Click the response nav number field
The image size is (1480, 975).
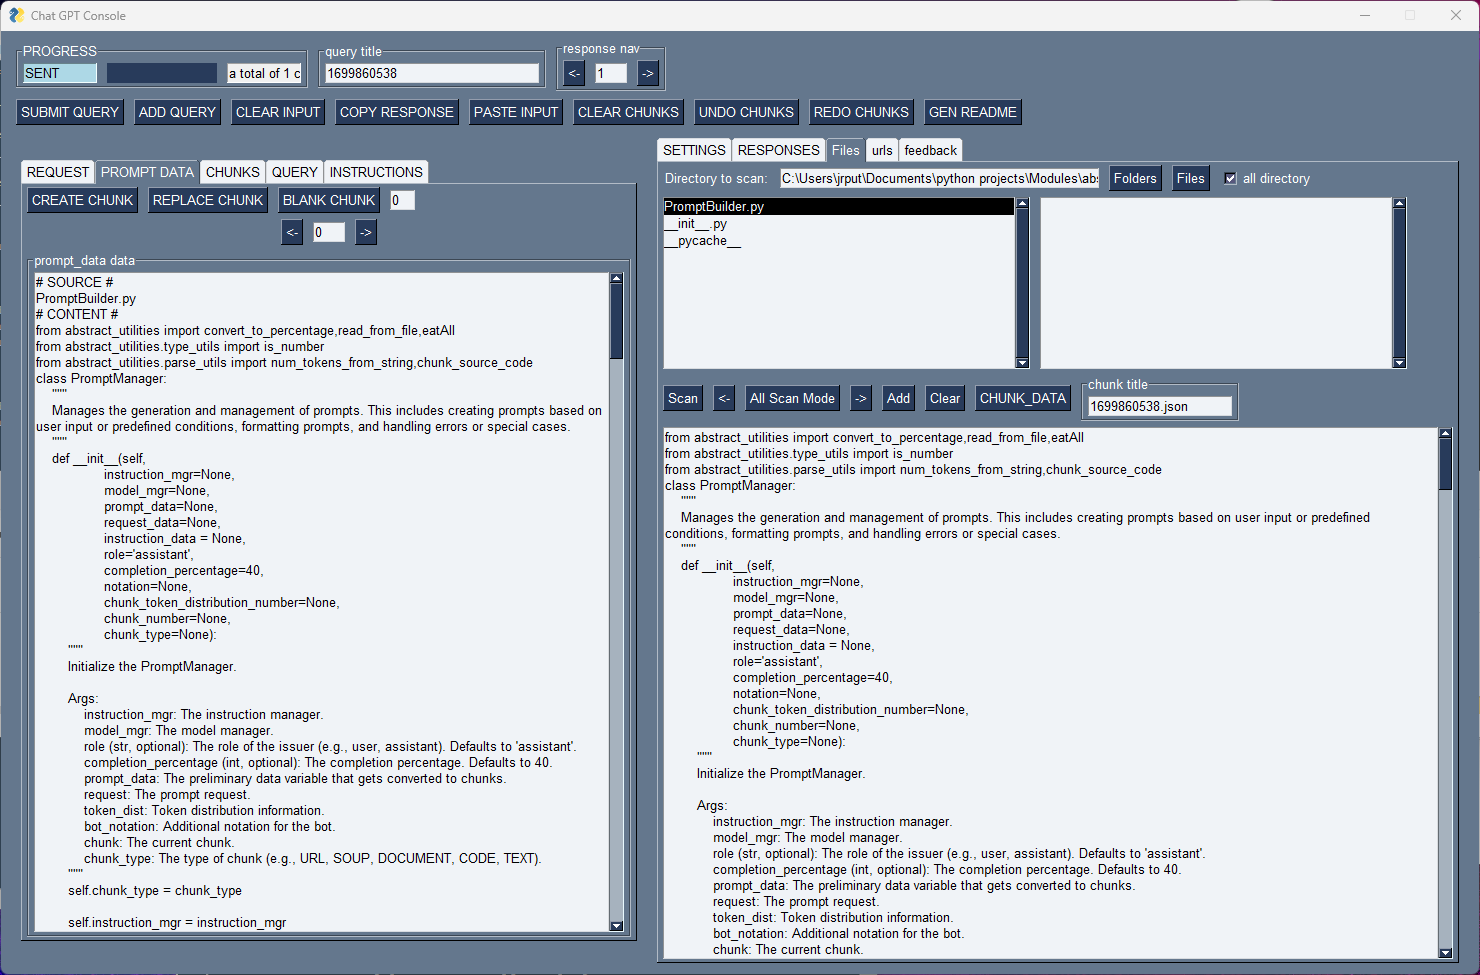(x=611, y=73)
